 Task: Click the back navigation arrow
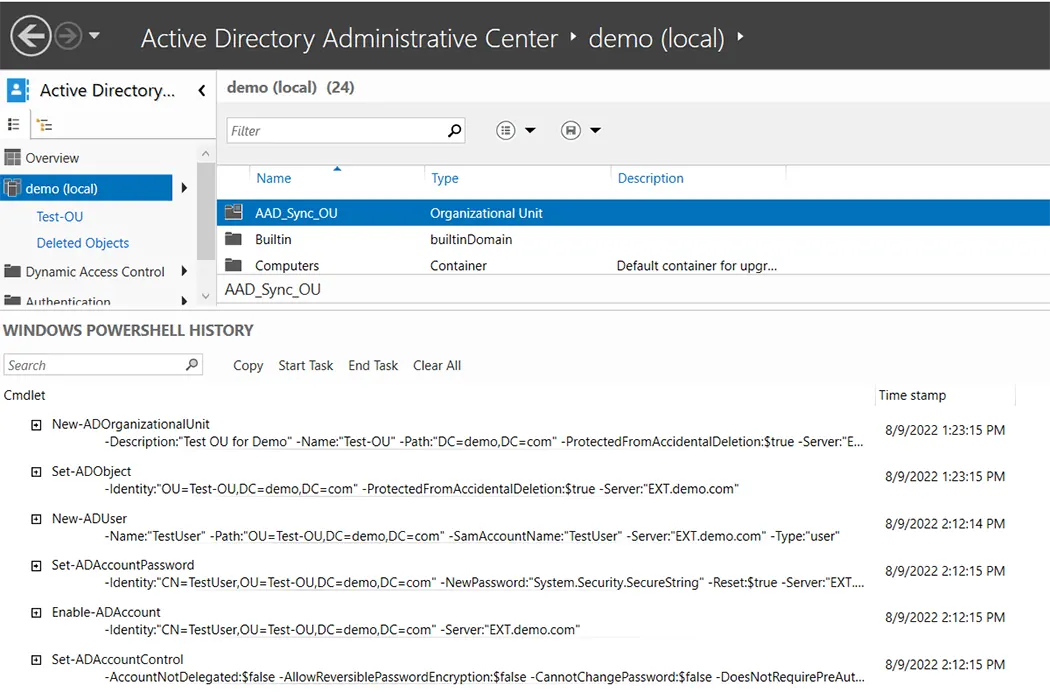[31, 35]
